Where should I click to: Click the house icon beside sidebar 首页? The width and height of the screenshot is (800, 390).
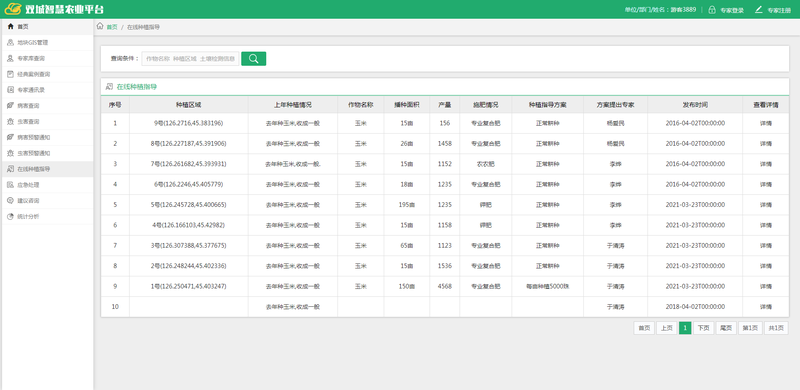coord(10,27)
